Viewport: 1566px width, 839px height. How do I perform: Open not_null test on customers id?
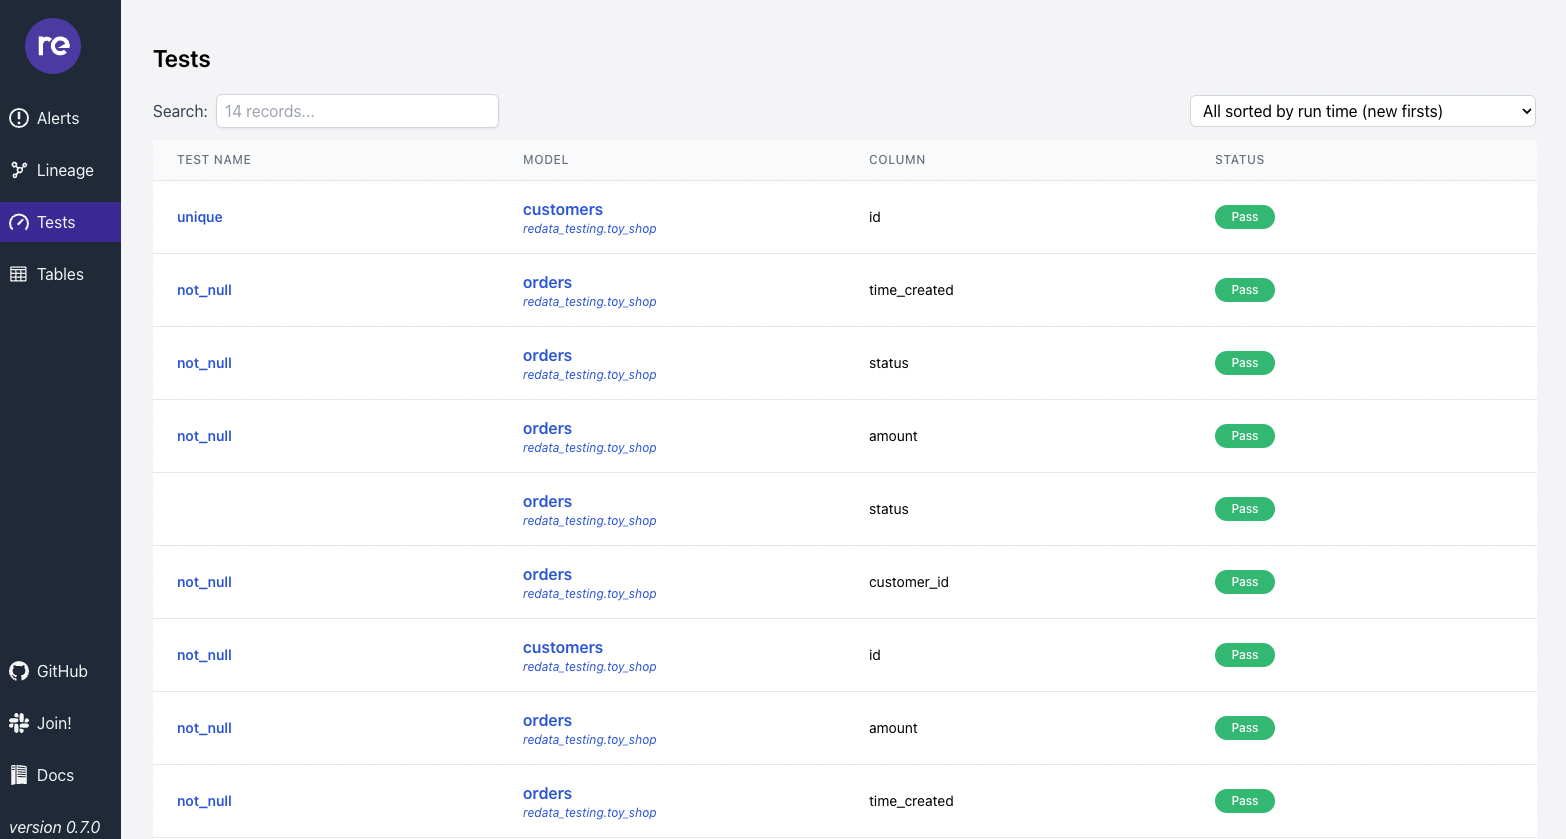204,655
